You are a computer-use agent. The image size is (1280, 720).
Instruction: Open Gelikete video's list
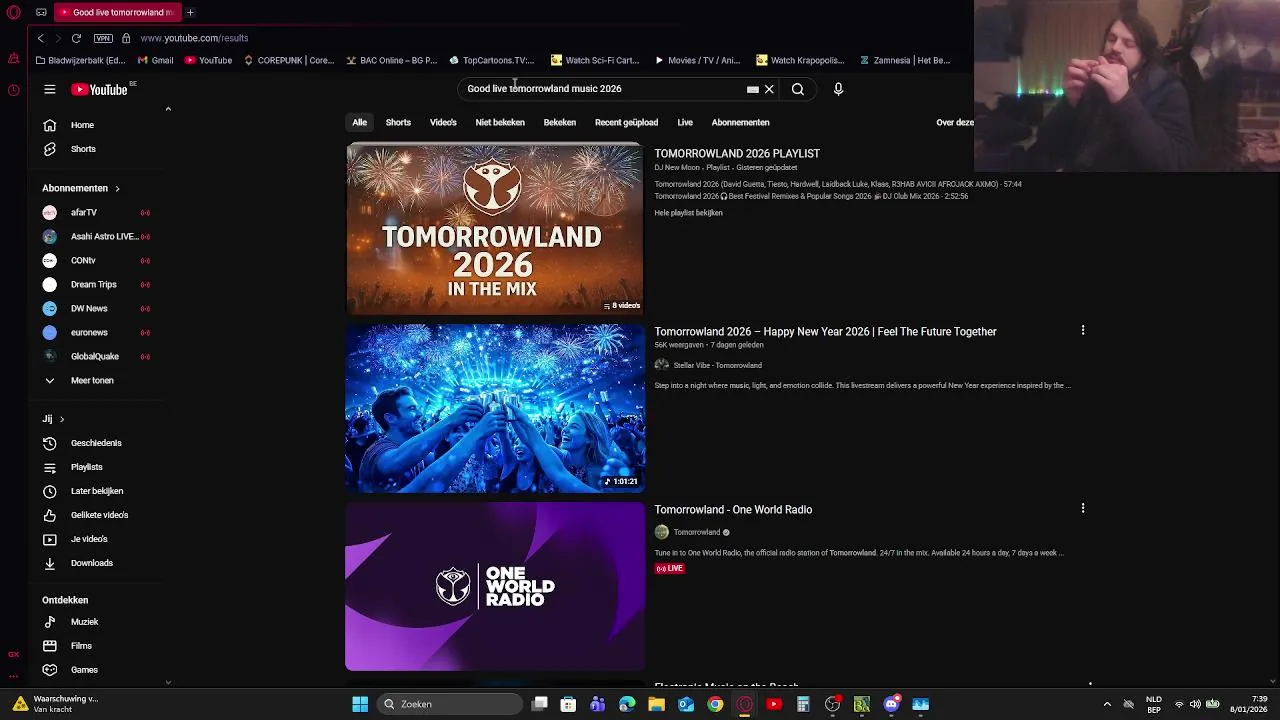(x=97, y=515)
